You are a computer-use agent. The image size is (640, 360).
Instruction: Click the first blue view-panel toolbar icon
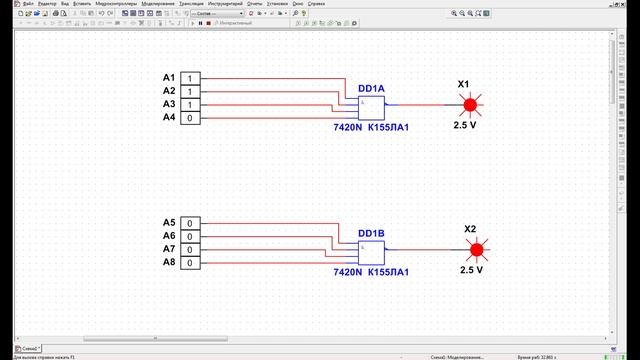125,13
